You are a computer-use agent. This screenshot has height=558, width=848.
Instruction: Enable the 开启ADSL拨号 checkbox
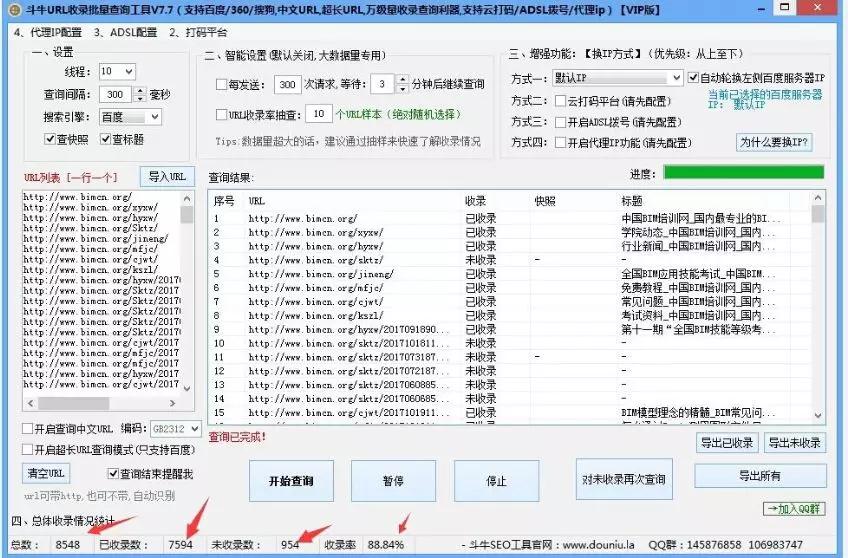point(560,122)
